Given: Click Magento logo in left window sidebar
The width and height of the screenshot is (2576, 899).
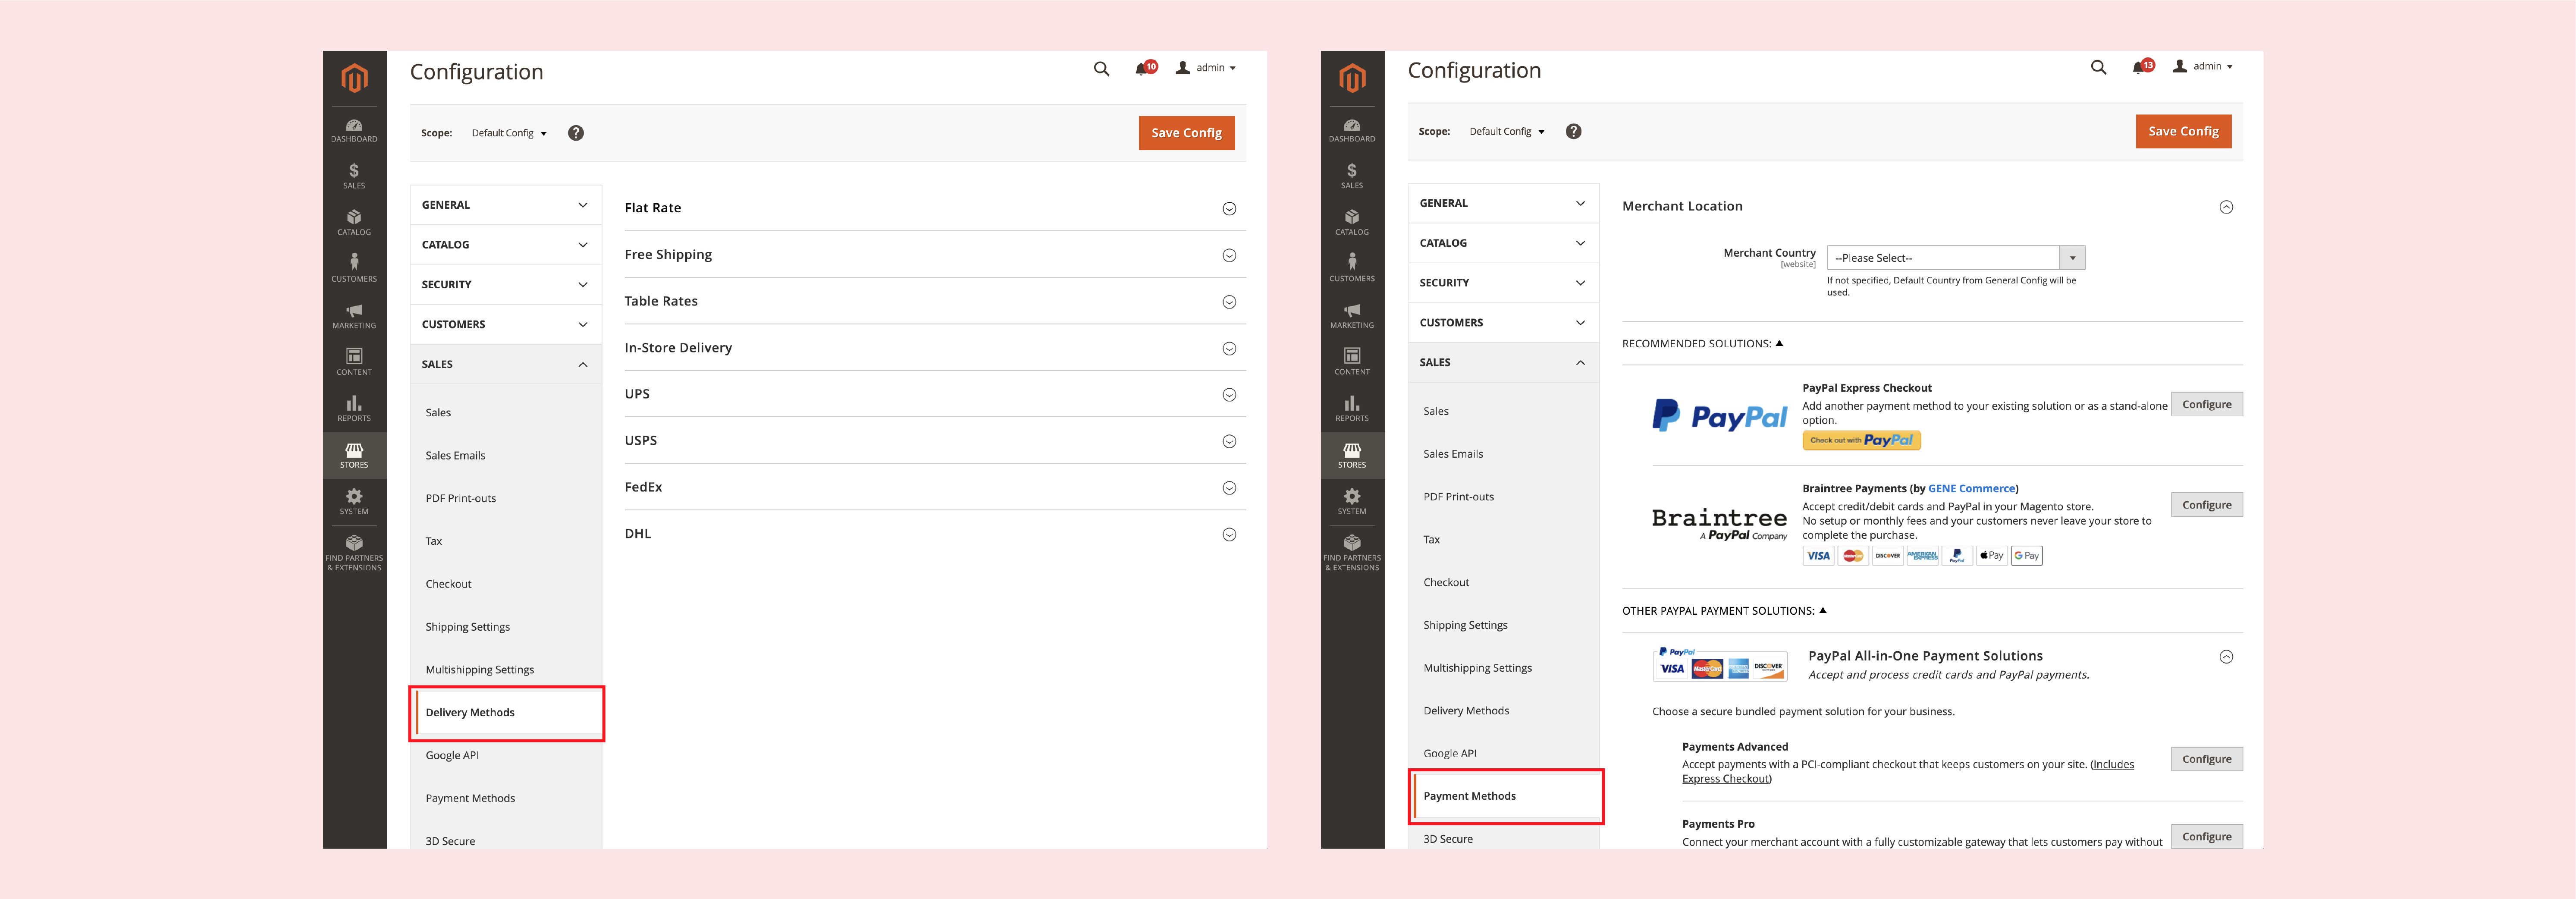Looking at the screenshot, I should click(x=354, y=78).
